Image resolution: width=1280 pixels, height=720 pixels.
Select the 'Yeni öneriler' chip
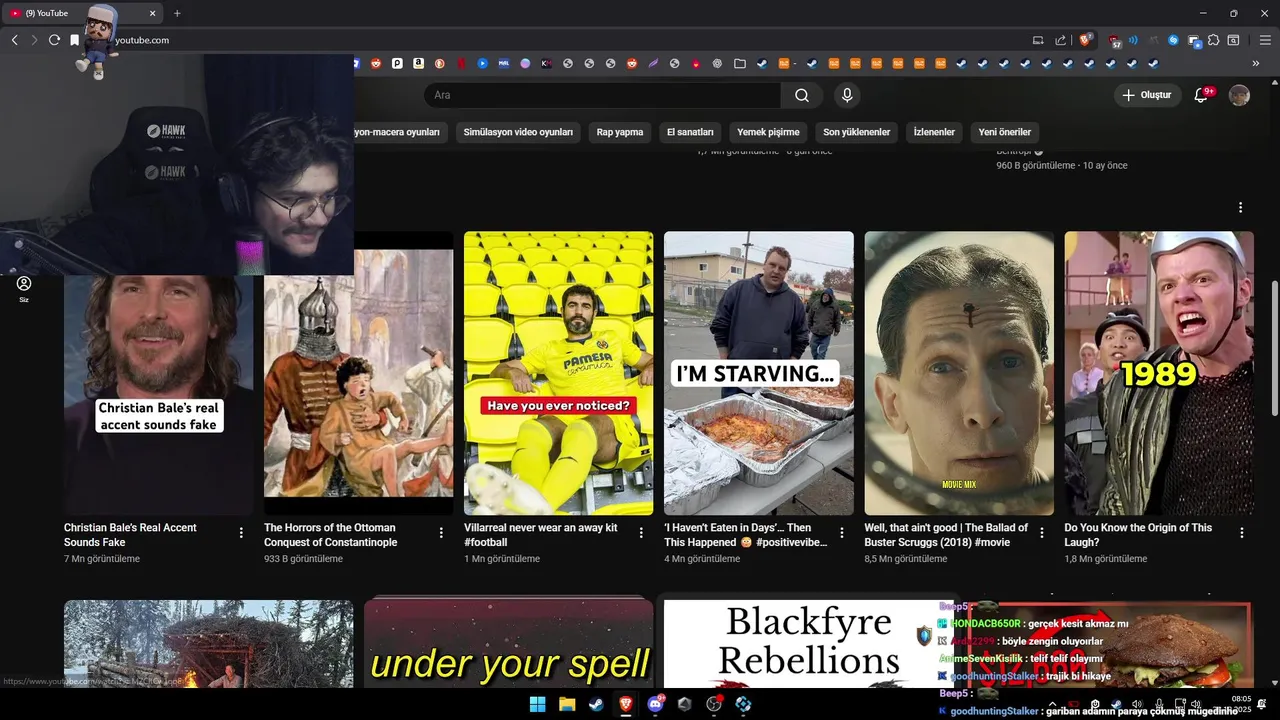click(1005, 132)
